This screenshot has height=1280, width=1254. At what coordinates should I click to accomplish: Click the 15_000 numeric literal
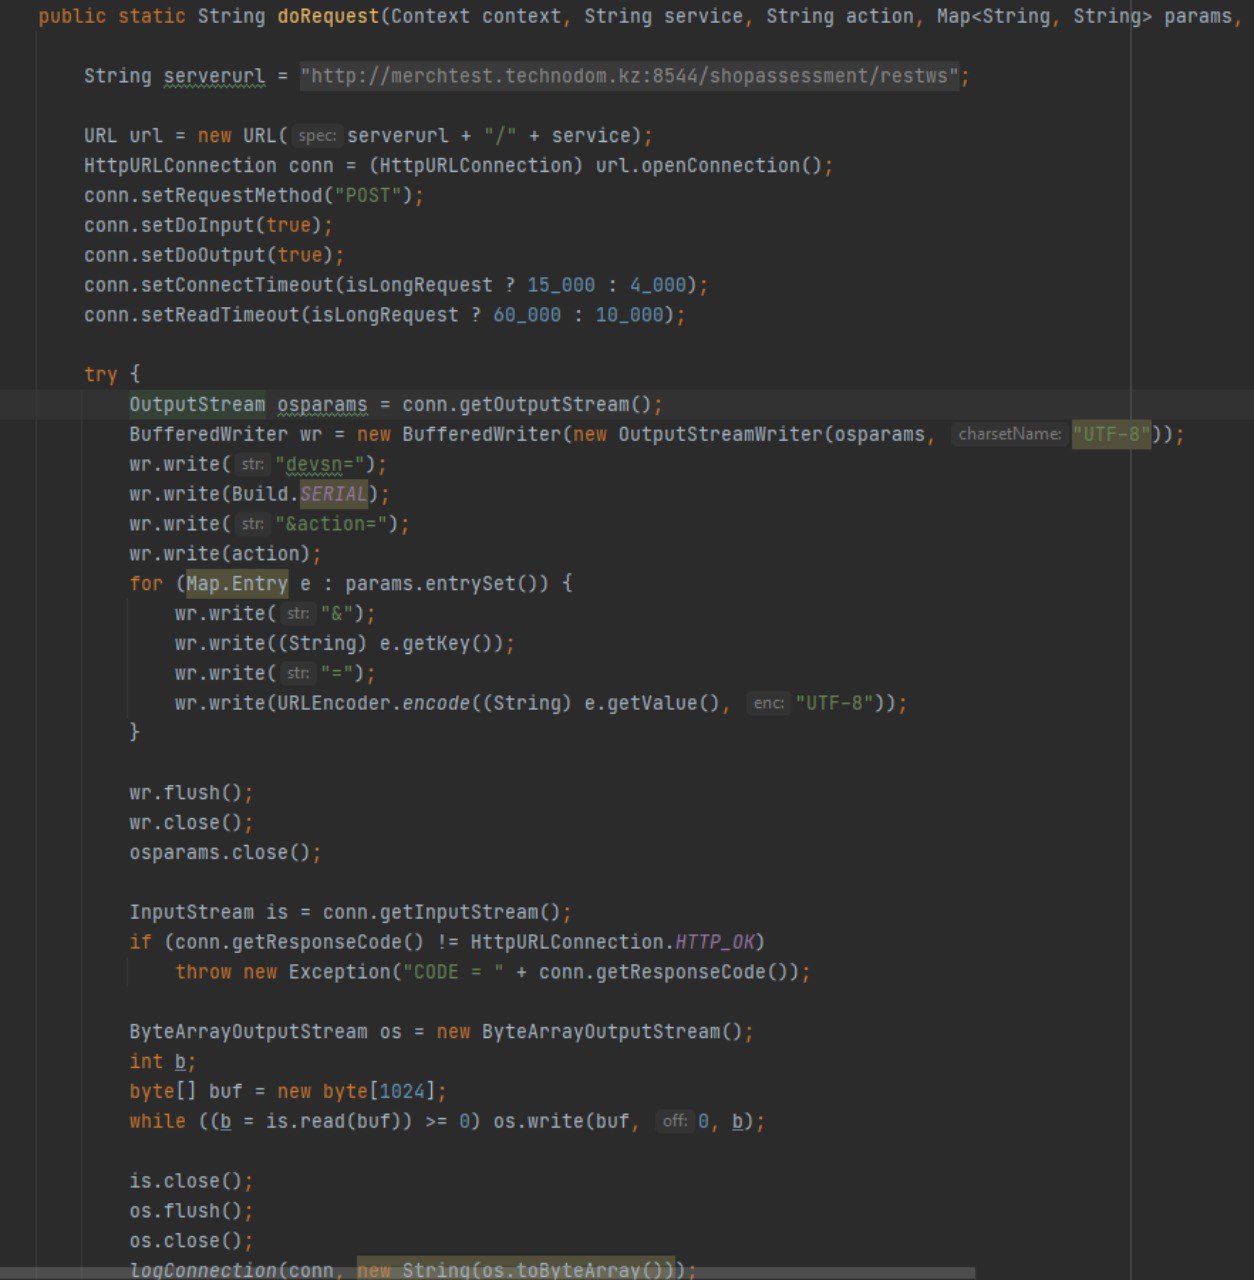tap(561, 286)
